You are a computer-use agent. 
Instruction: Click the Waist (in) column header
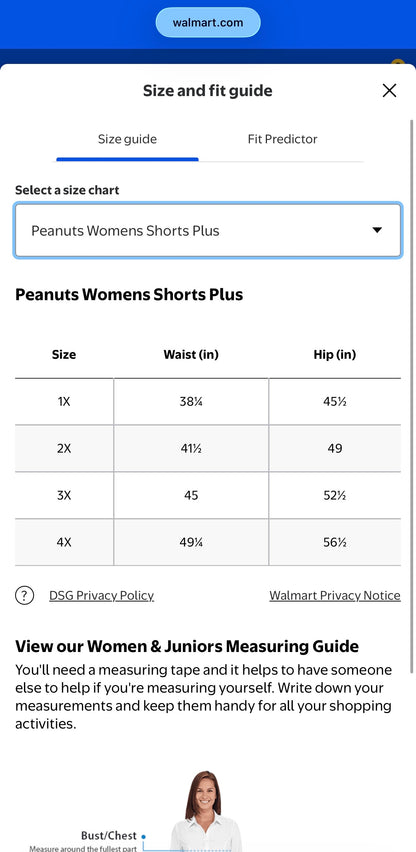tap(191, 355)
